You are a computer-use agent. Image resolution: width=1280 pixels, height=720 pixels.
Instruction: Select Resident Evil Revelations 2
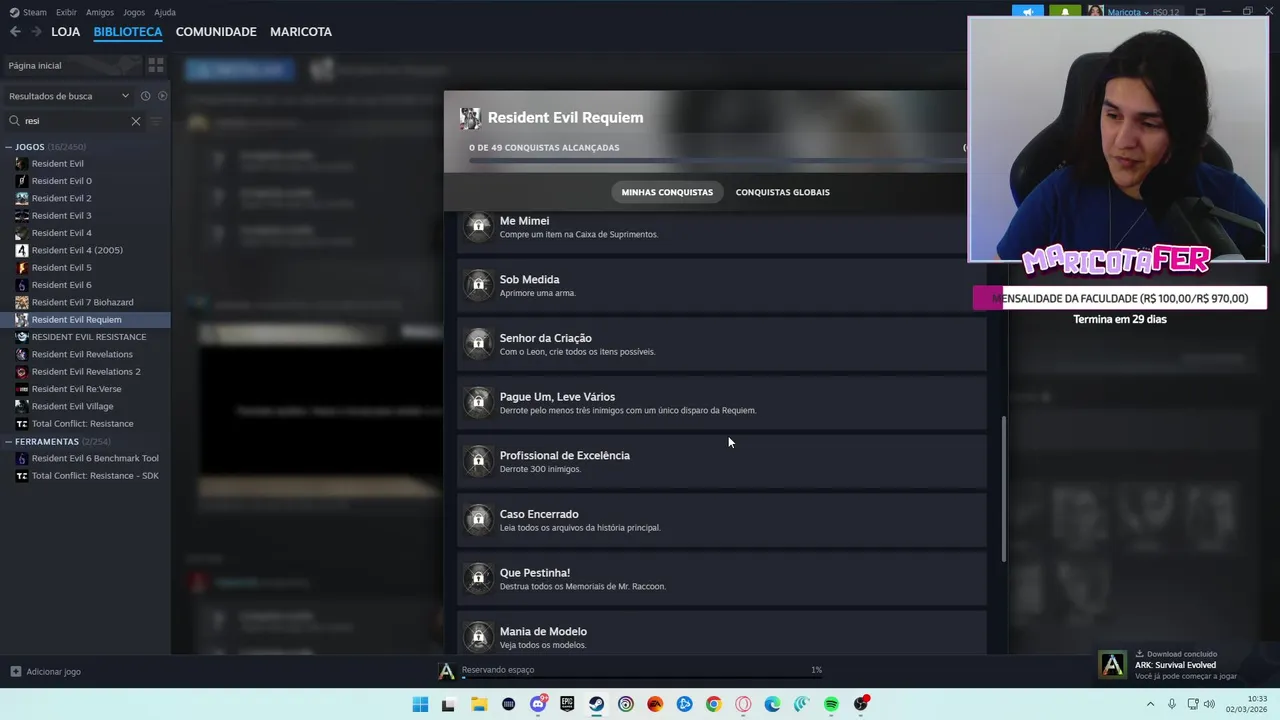coord(85,372)
